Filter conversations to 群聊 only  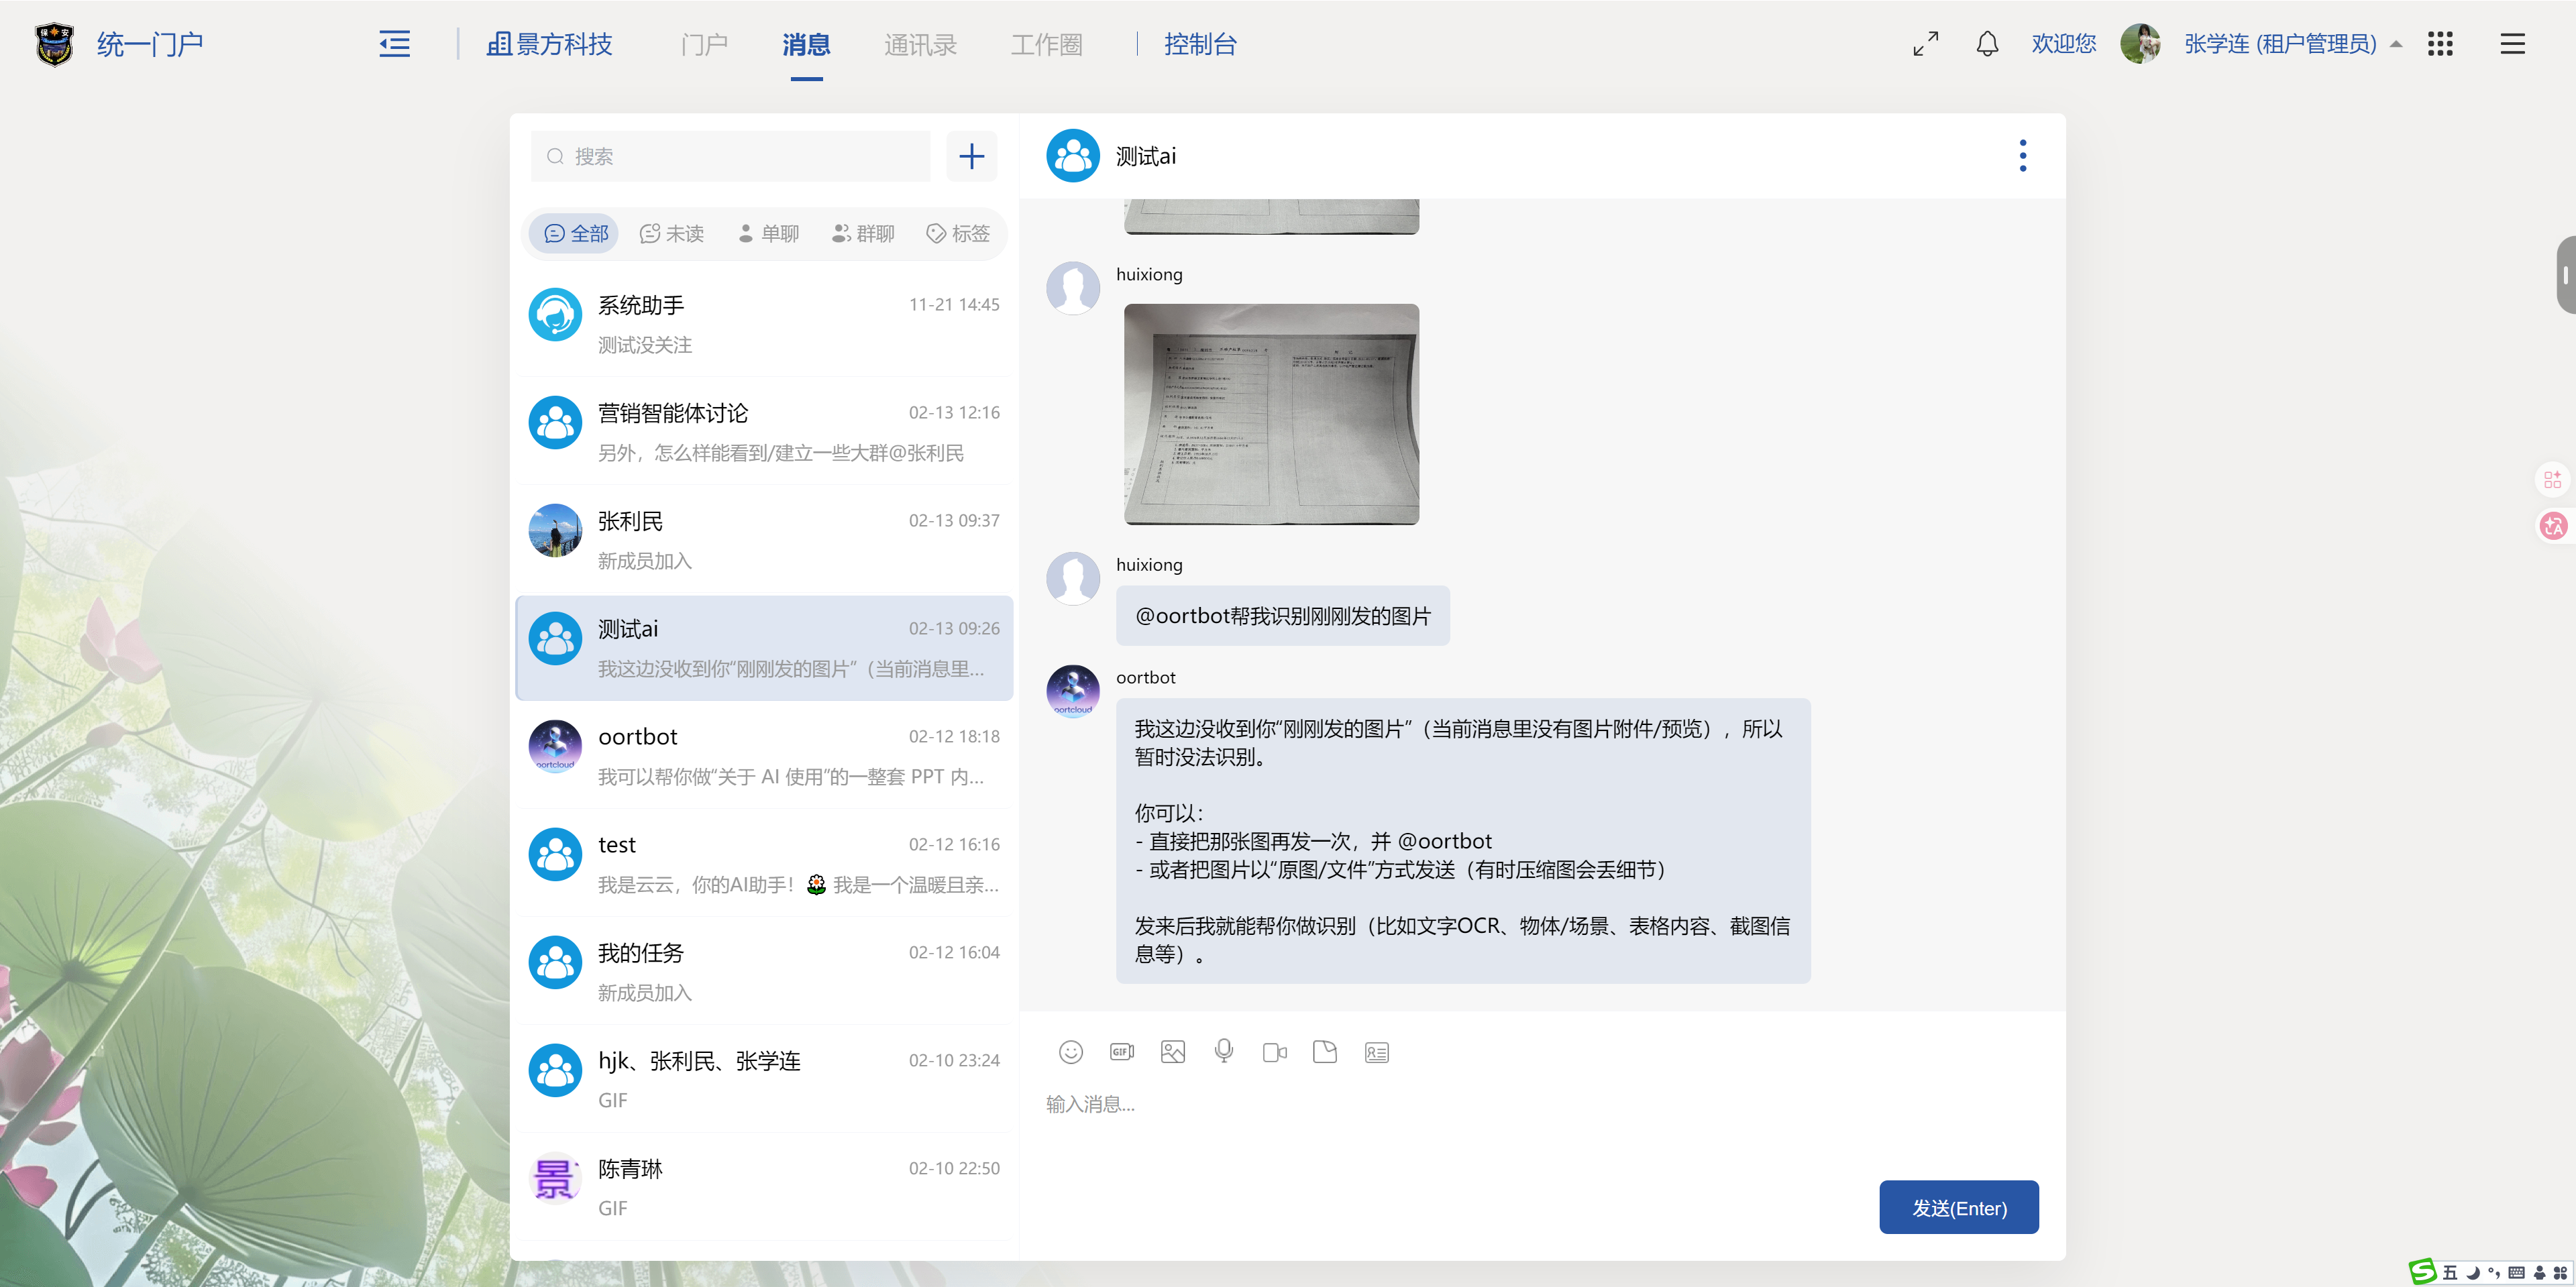[863, 233]
